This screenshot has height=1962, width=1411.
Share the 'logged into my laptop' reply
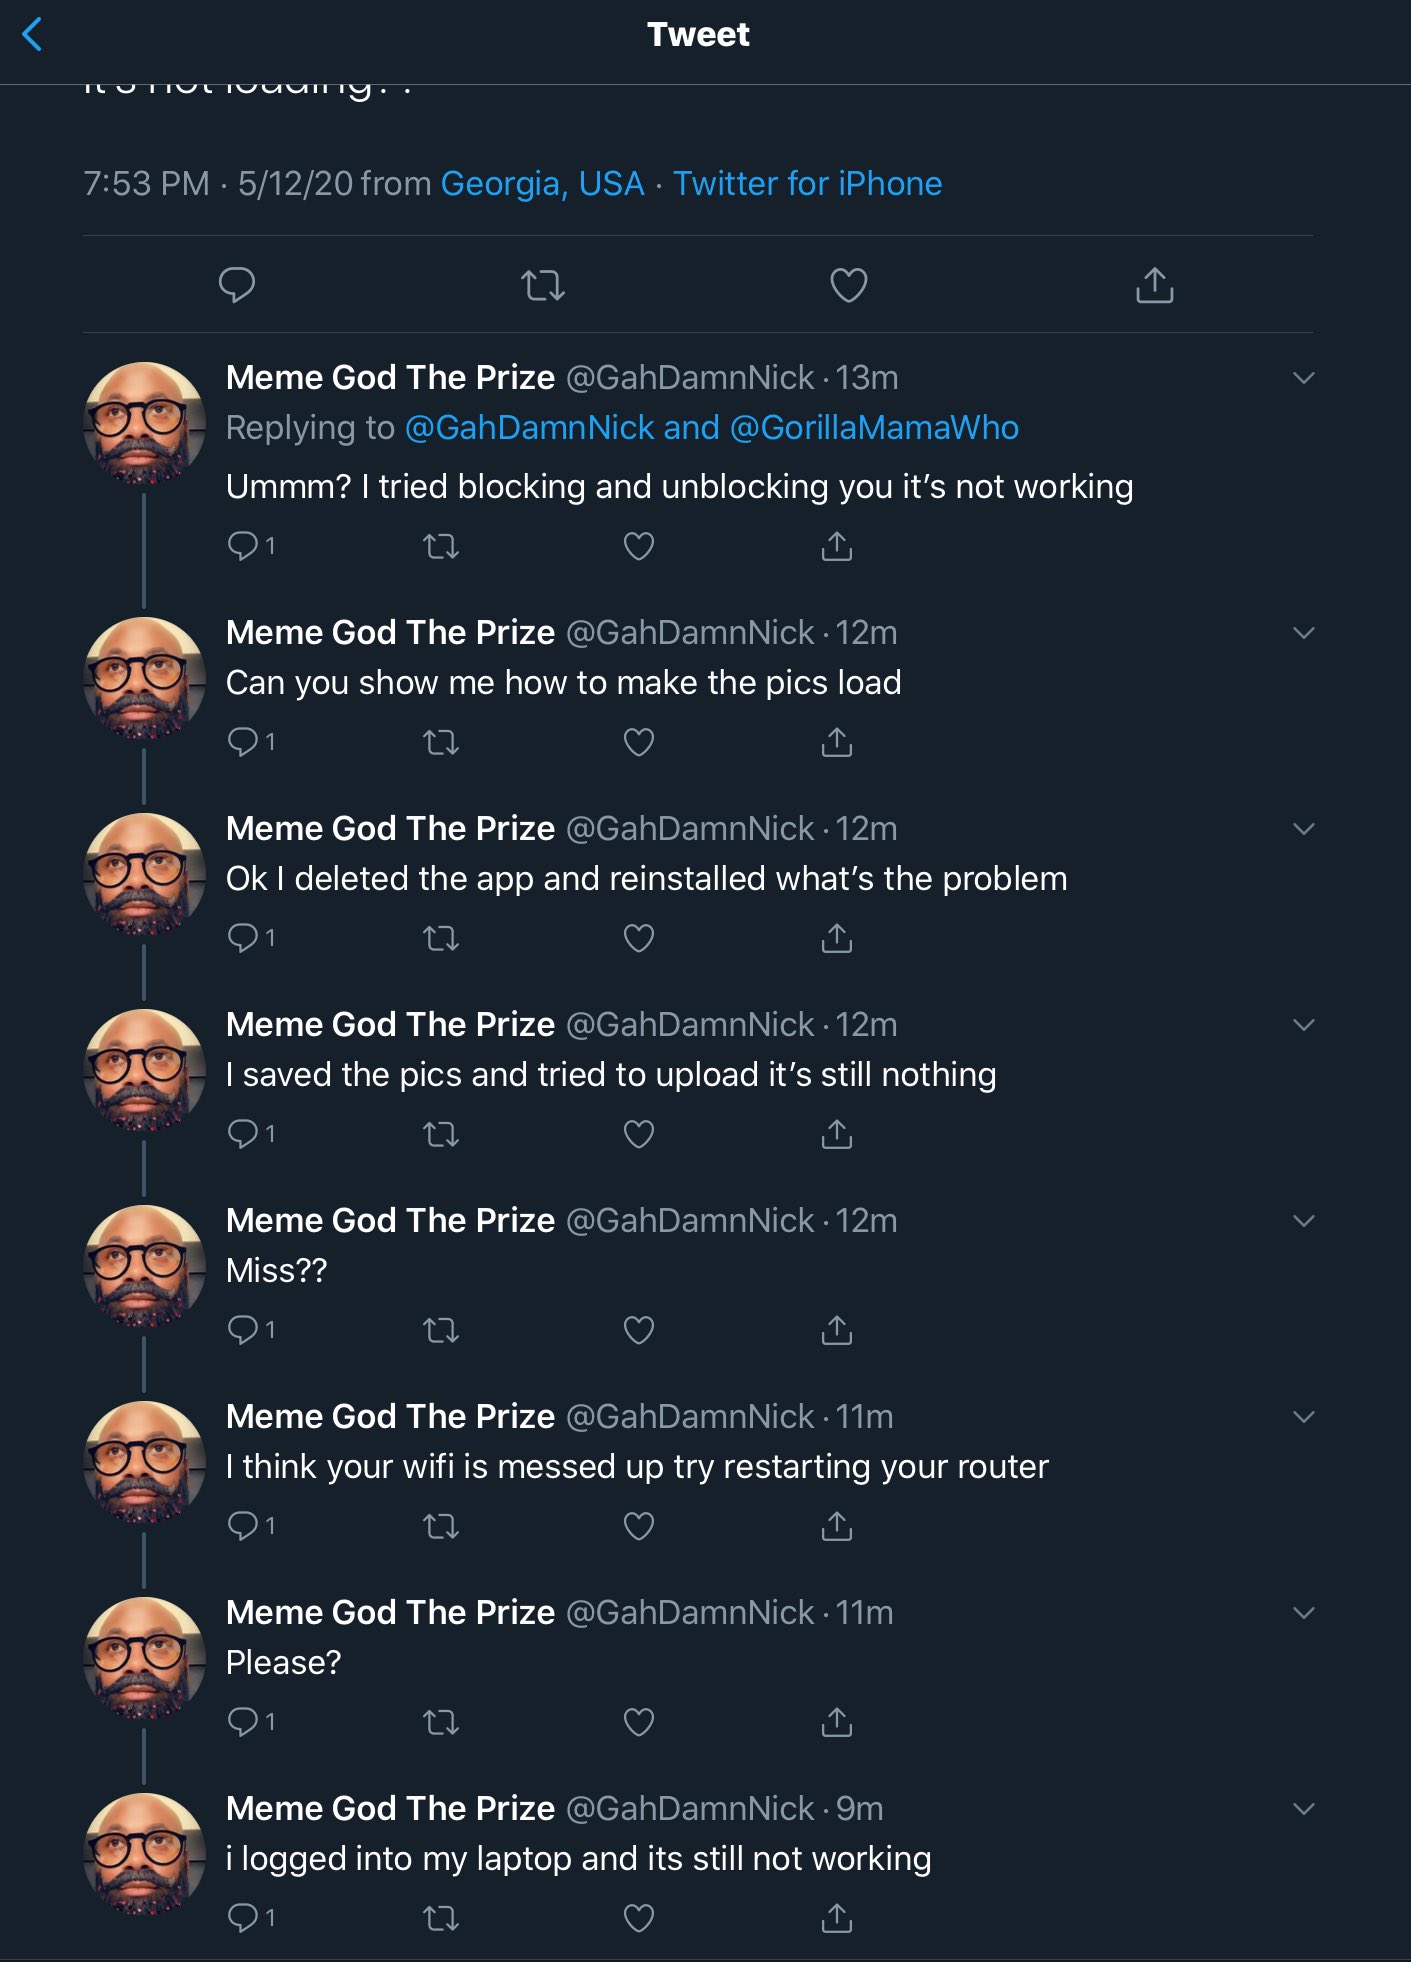pos(837,1918)
